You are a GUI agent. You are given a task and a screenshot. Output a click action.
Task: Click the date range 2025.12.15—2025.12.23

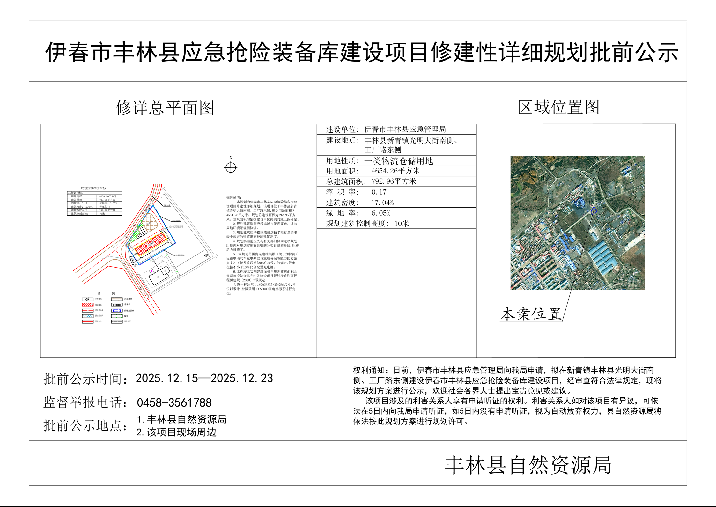204,380
